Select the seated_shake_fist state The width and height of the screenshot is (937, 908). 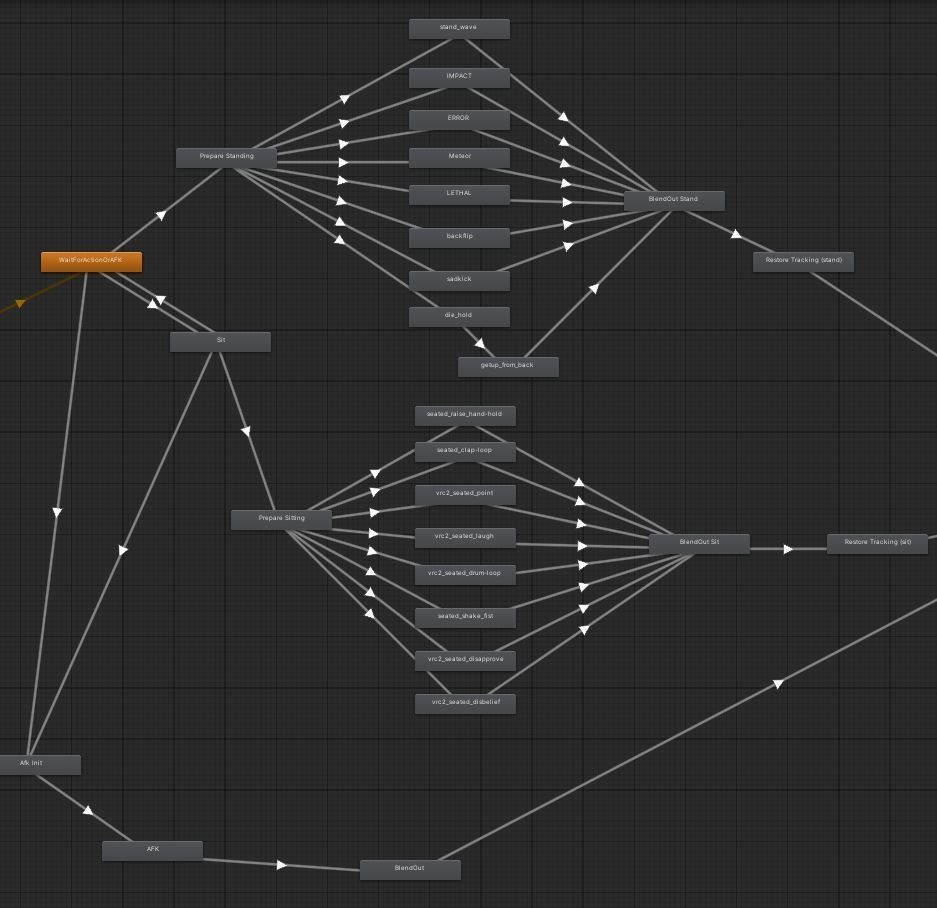tap(465, 617)
